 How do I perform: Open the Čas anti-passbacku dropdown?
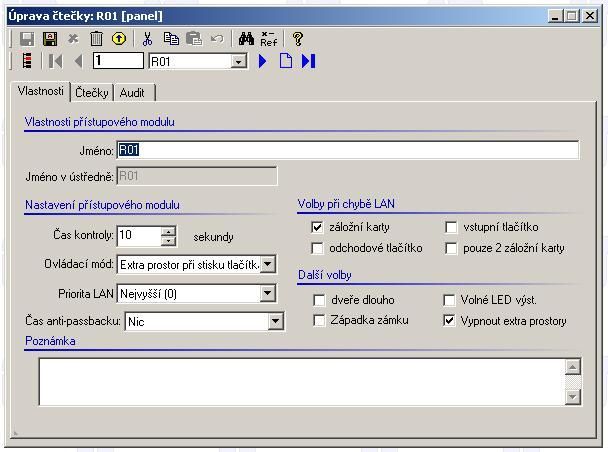tap(276, 322)
